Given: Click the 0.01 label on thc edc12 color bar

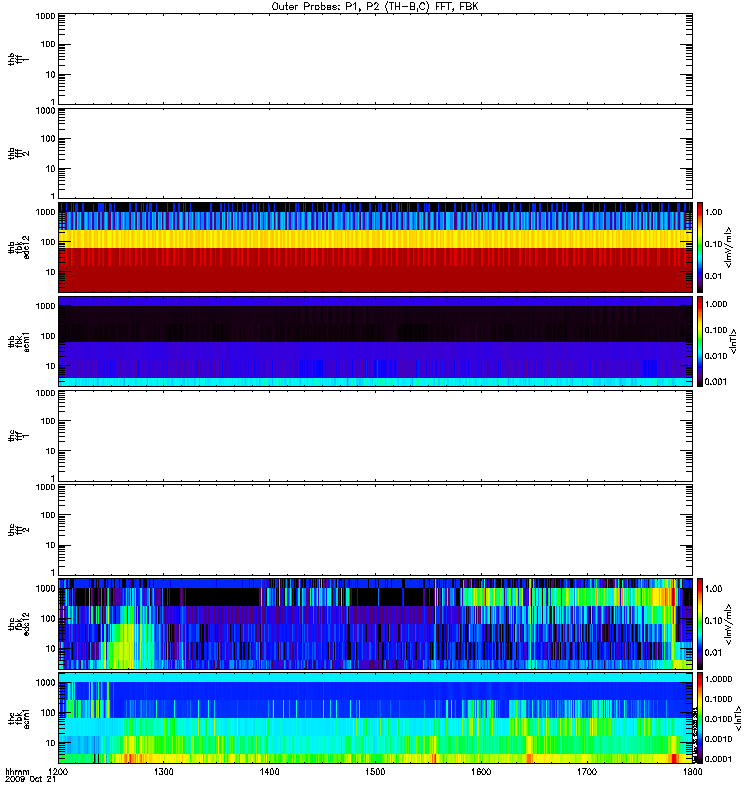Looking at the screenshot, I should (x=714, y=653).
